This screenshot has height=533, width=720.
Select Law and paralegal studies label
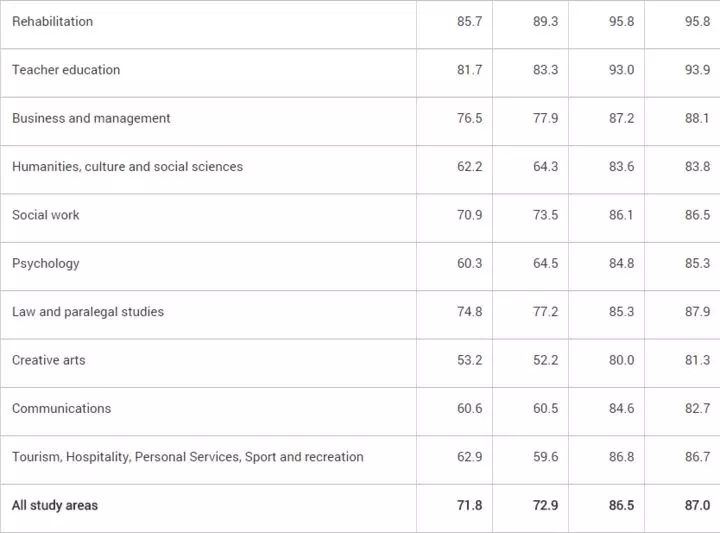coord(88,312)
